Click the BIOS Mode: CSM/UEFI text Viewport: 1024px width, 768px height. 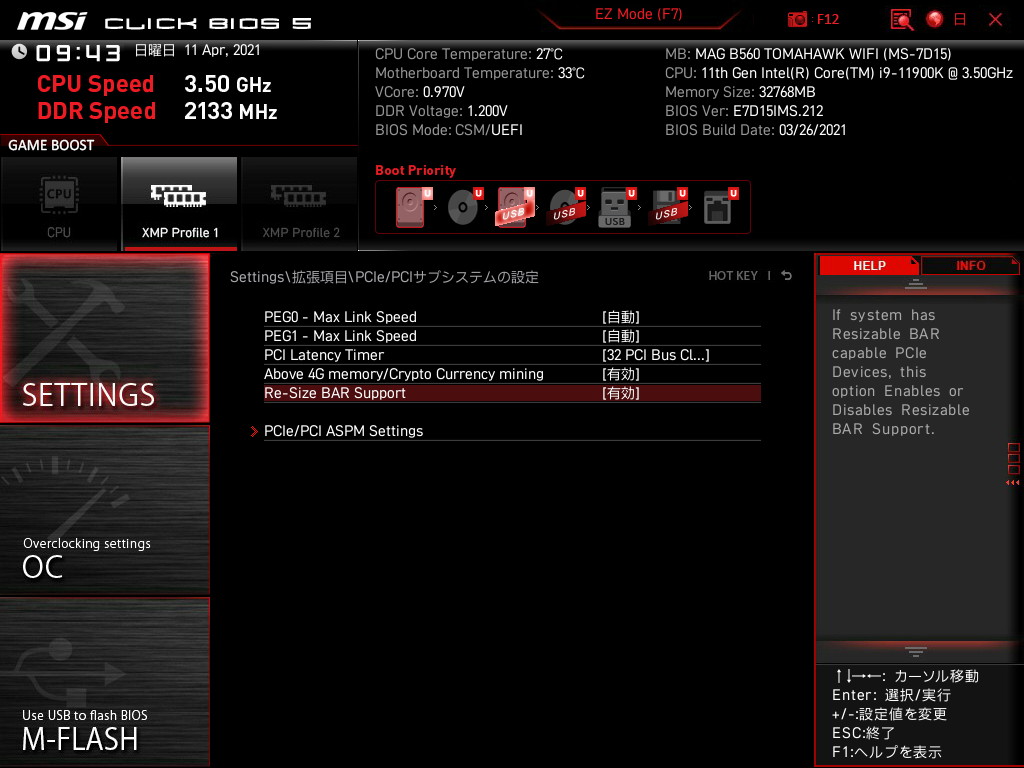(x=449, y=130)
